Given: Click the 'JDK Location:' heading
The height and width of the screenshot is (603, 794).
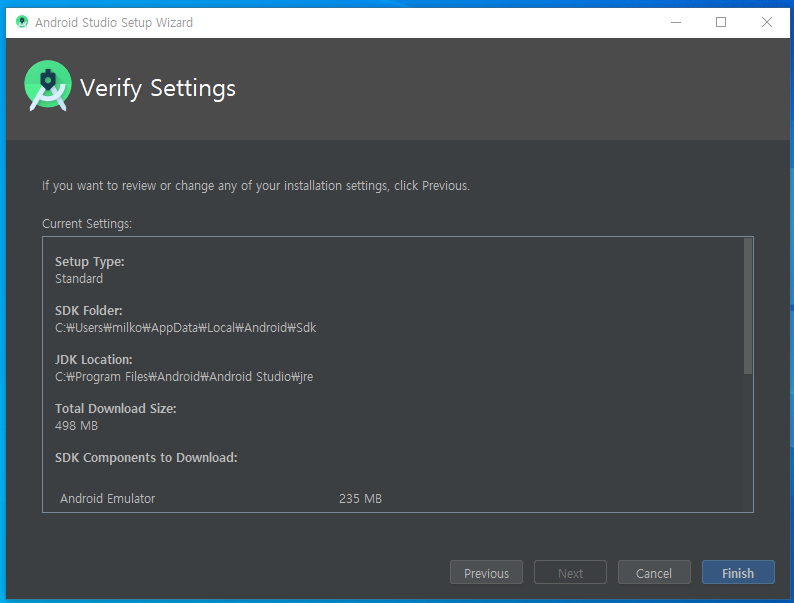Looking at the screenshot, I should (x=94, y=359).
